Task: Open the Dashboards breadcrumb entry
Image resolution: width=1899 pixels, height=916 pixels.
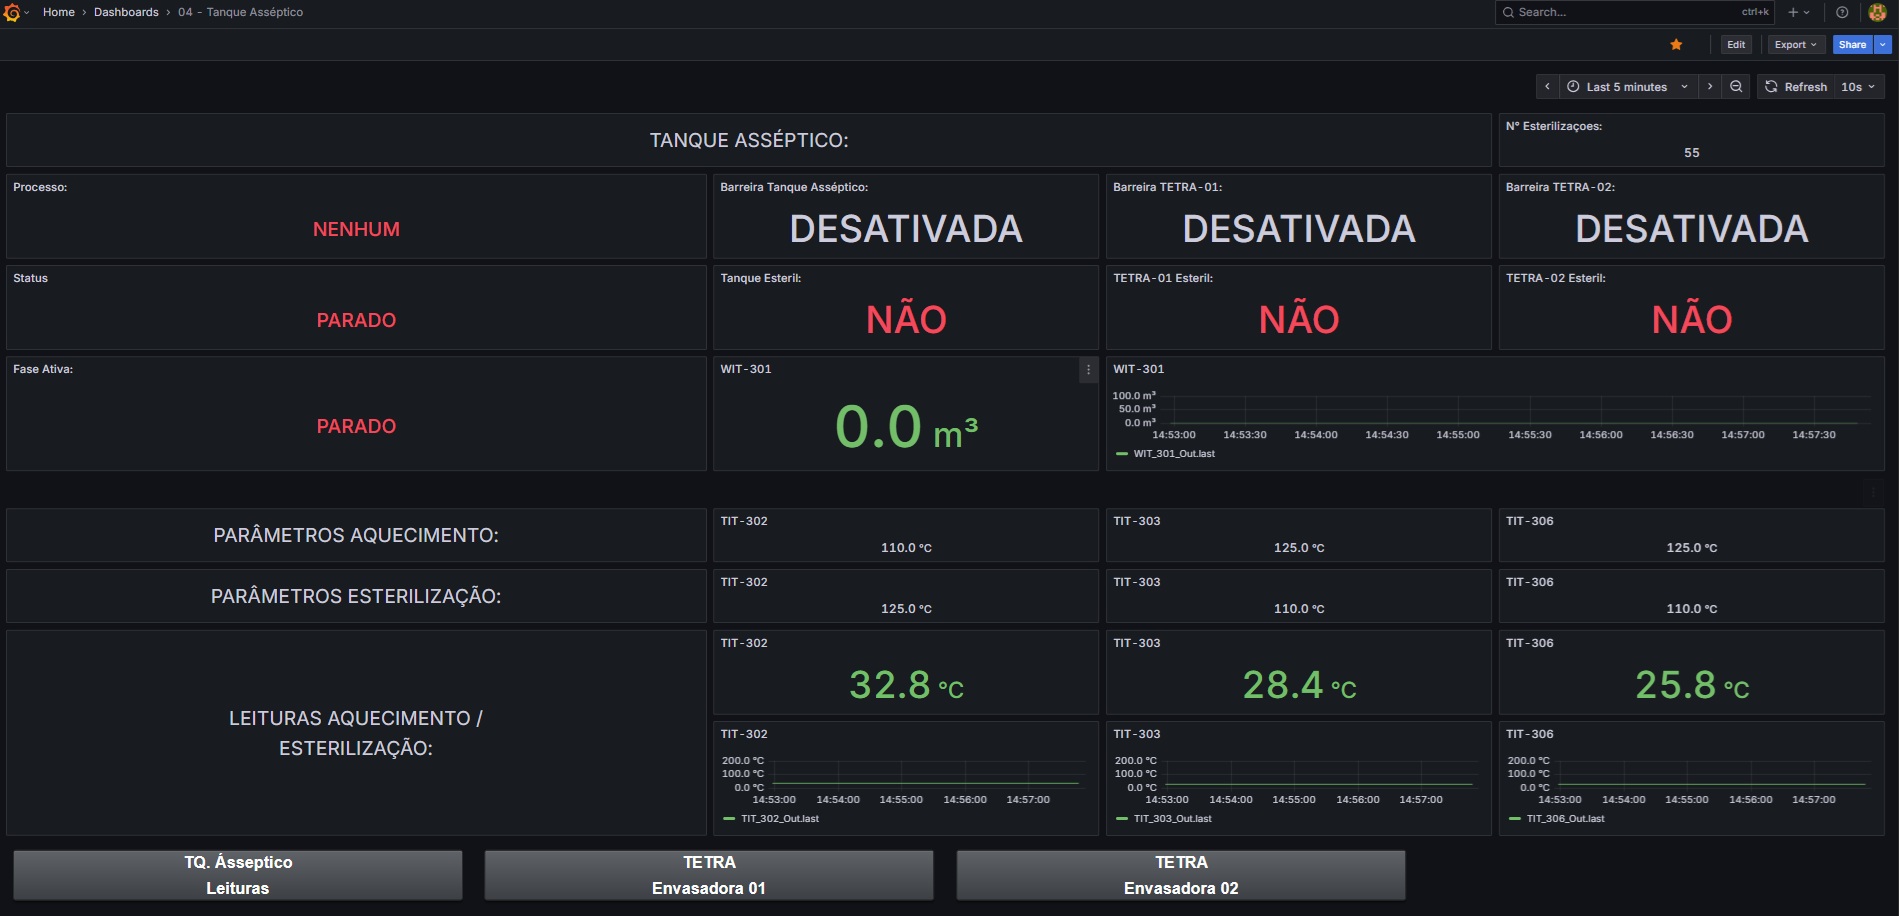Action: [124, 12]
